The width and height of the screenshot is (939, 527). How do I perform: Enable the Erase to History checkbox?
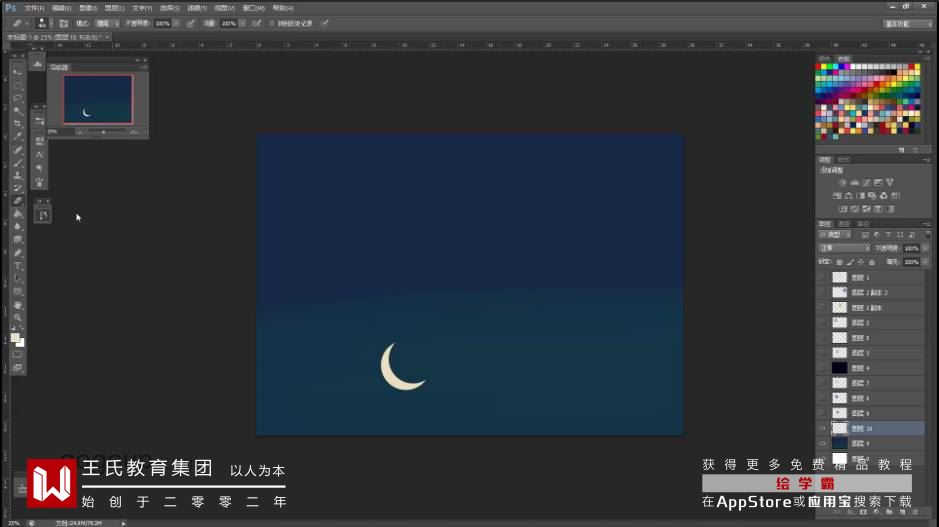[x=272, y=23]
